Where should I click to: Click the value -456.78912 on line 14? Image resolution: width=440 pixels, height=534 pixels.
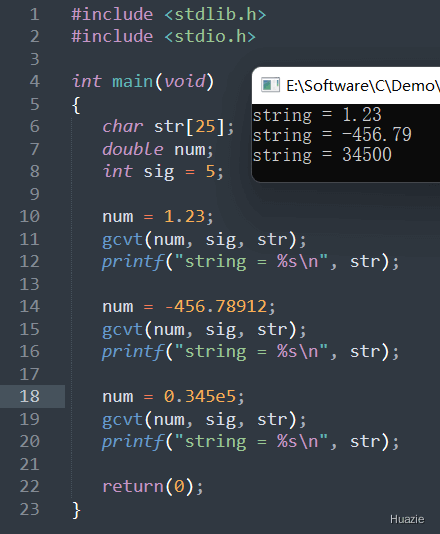point(216,306)
